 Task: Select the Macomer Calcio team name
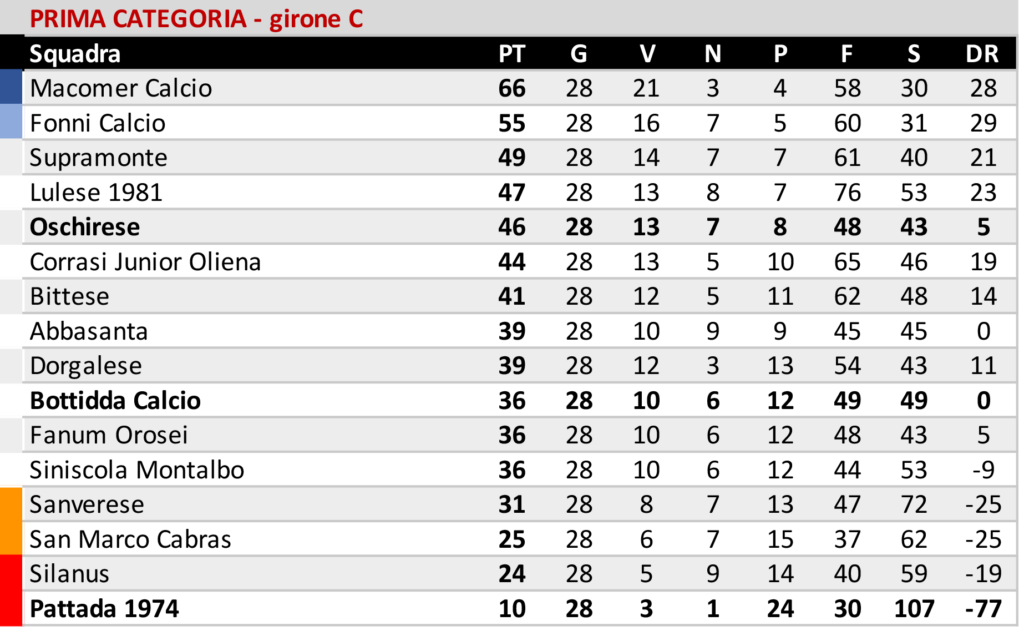(x=121, y=88)
